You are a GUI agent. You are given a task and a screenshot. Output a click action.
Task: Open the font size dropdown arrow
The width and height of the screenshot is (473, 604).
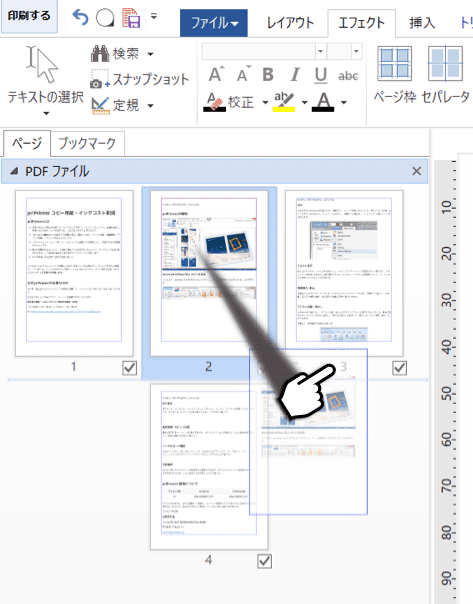tap(356, 51)
